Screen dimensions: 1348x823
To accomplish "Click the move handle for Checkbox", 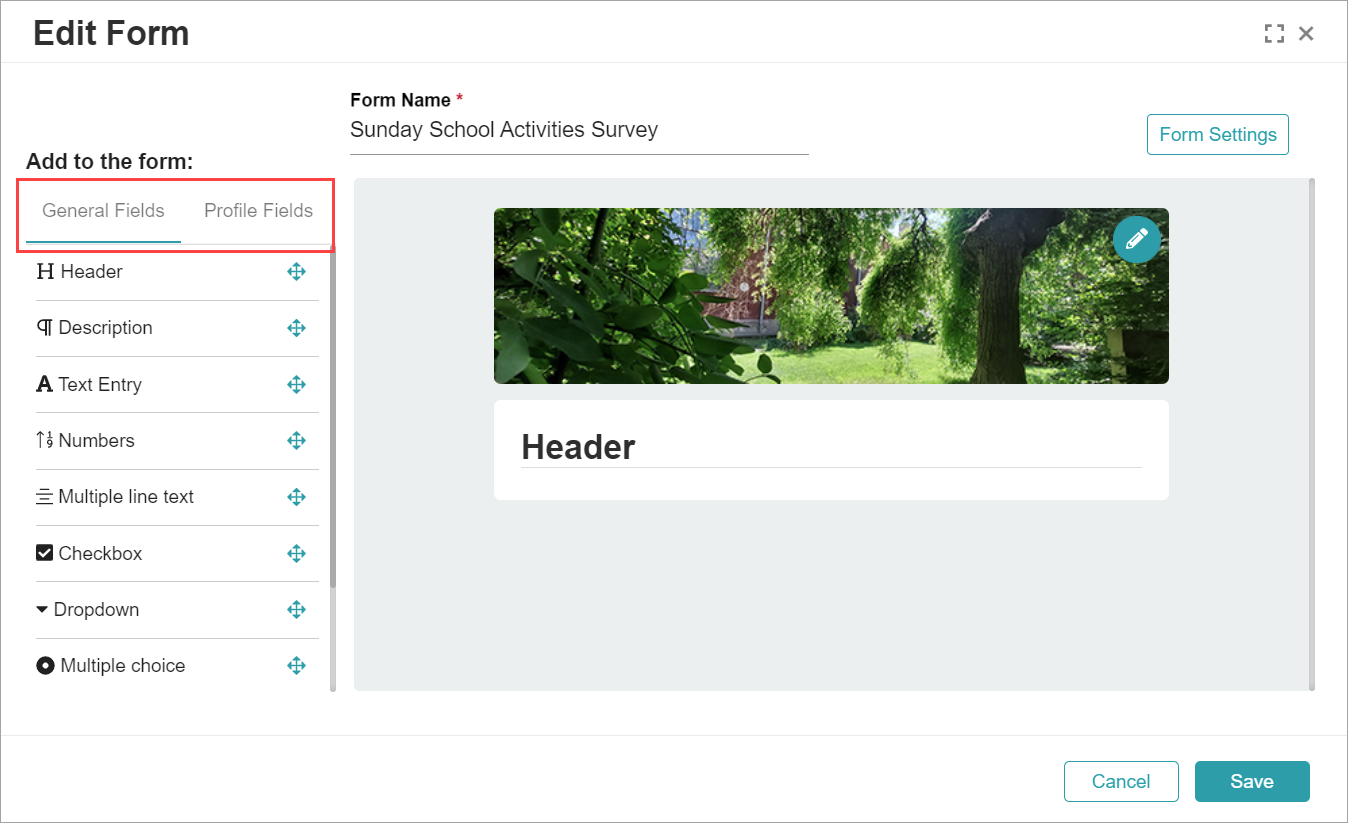I will pyautogui.click(x=296, y=553).
